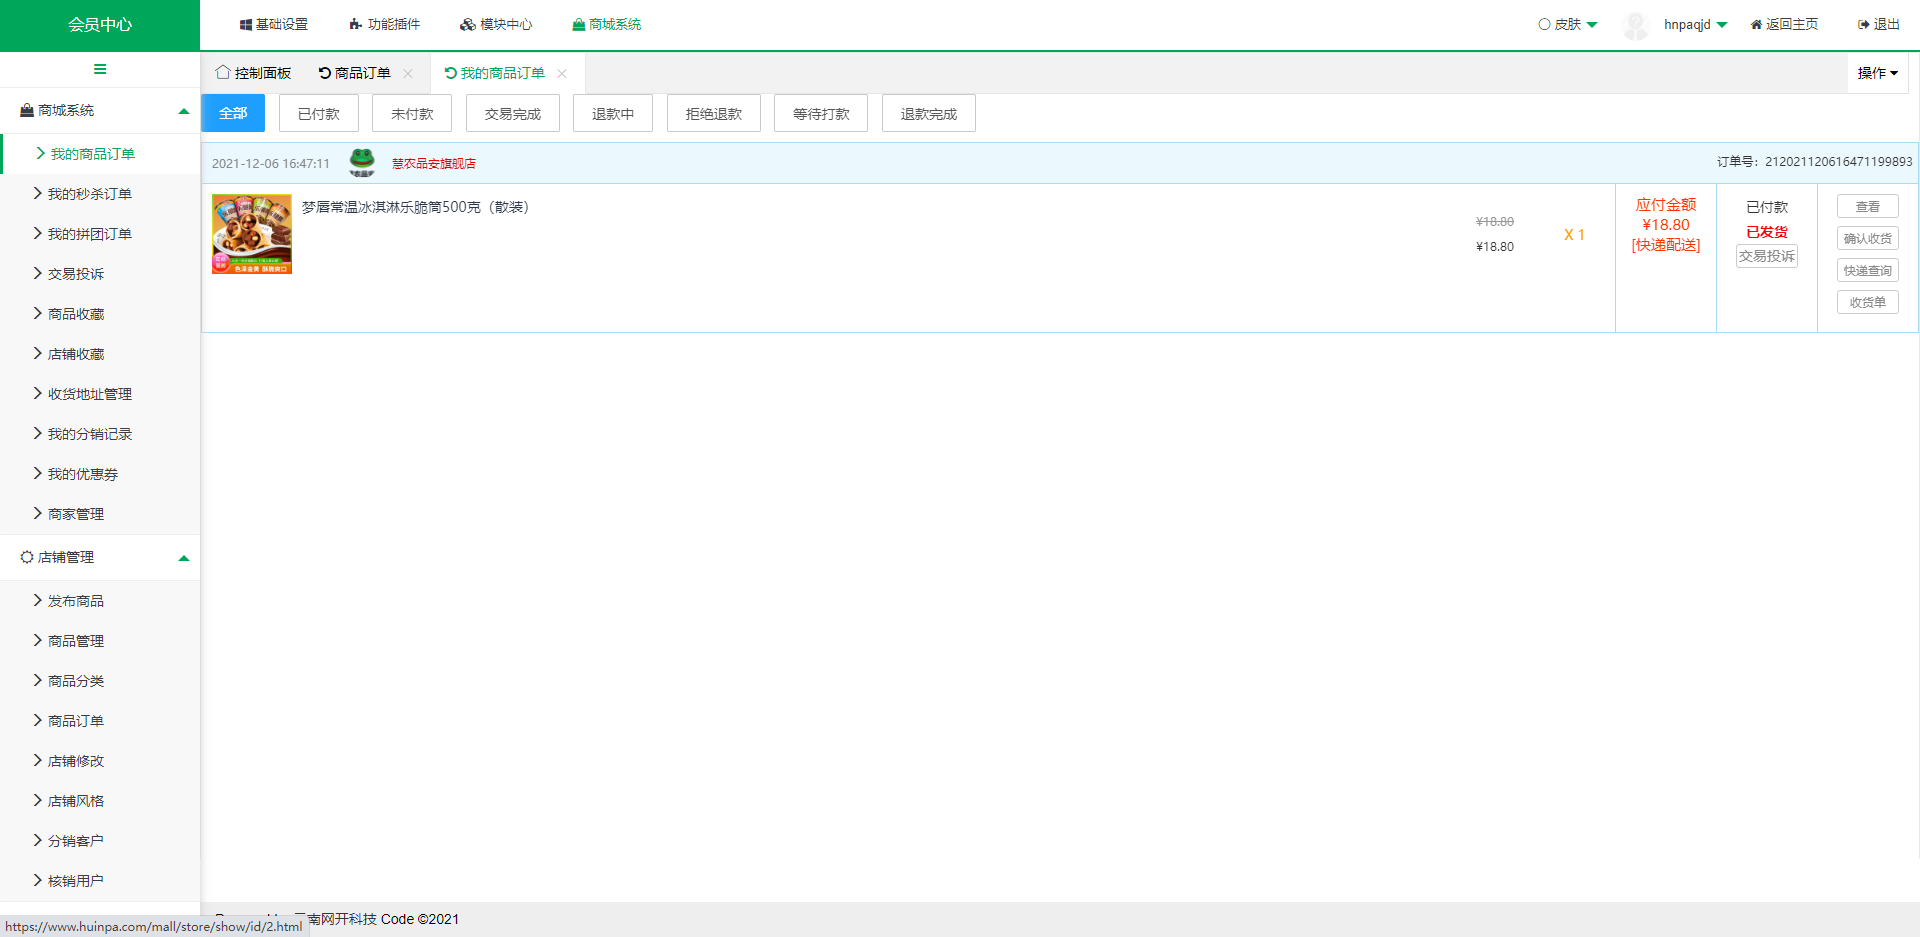Viewport: 1920px width, 937px height.
Task: Open the 皮肤 skin dropdown
Action: tap(1567, 25)
